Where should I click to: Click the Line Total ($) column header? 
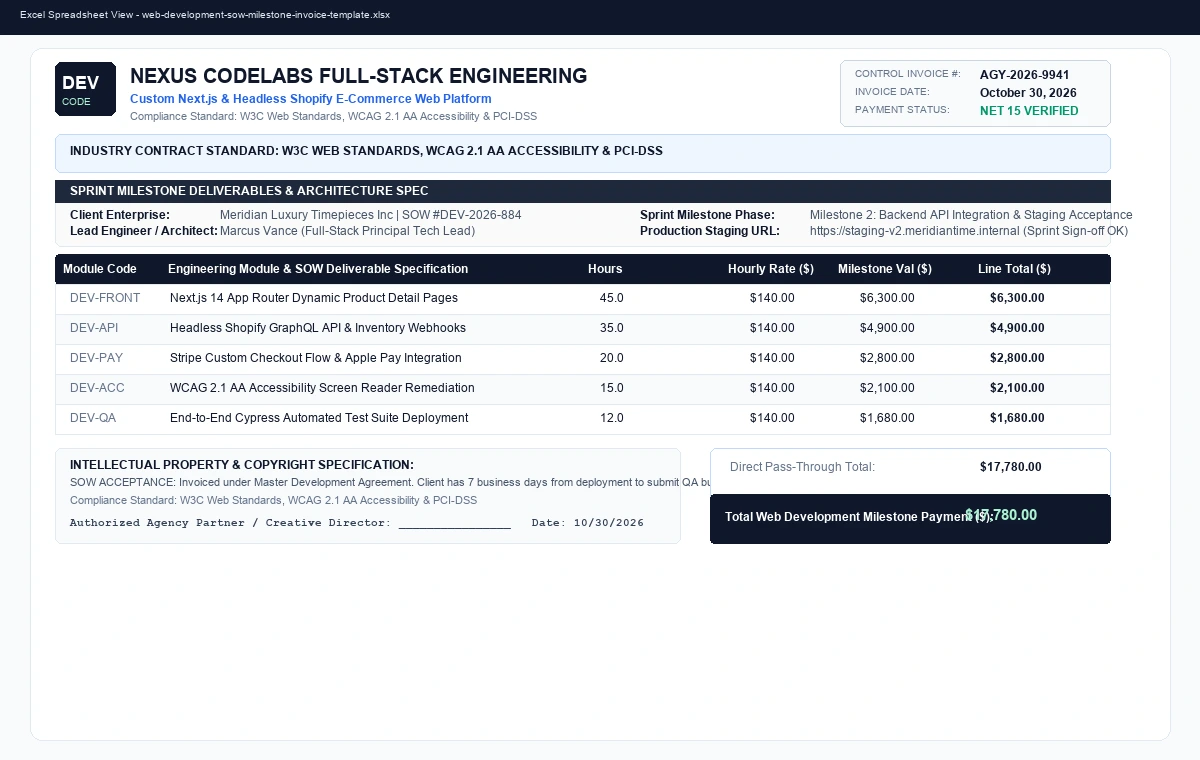pyautogui.click(x=1014, y=269)
